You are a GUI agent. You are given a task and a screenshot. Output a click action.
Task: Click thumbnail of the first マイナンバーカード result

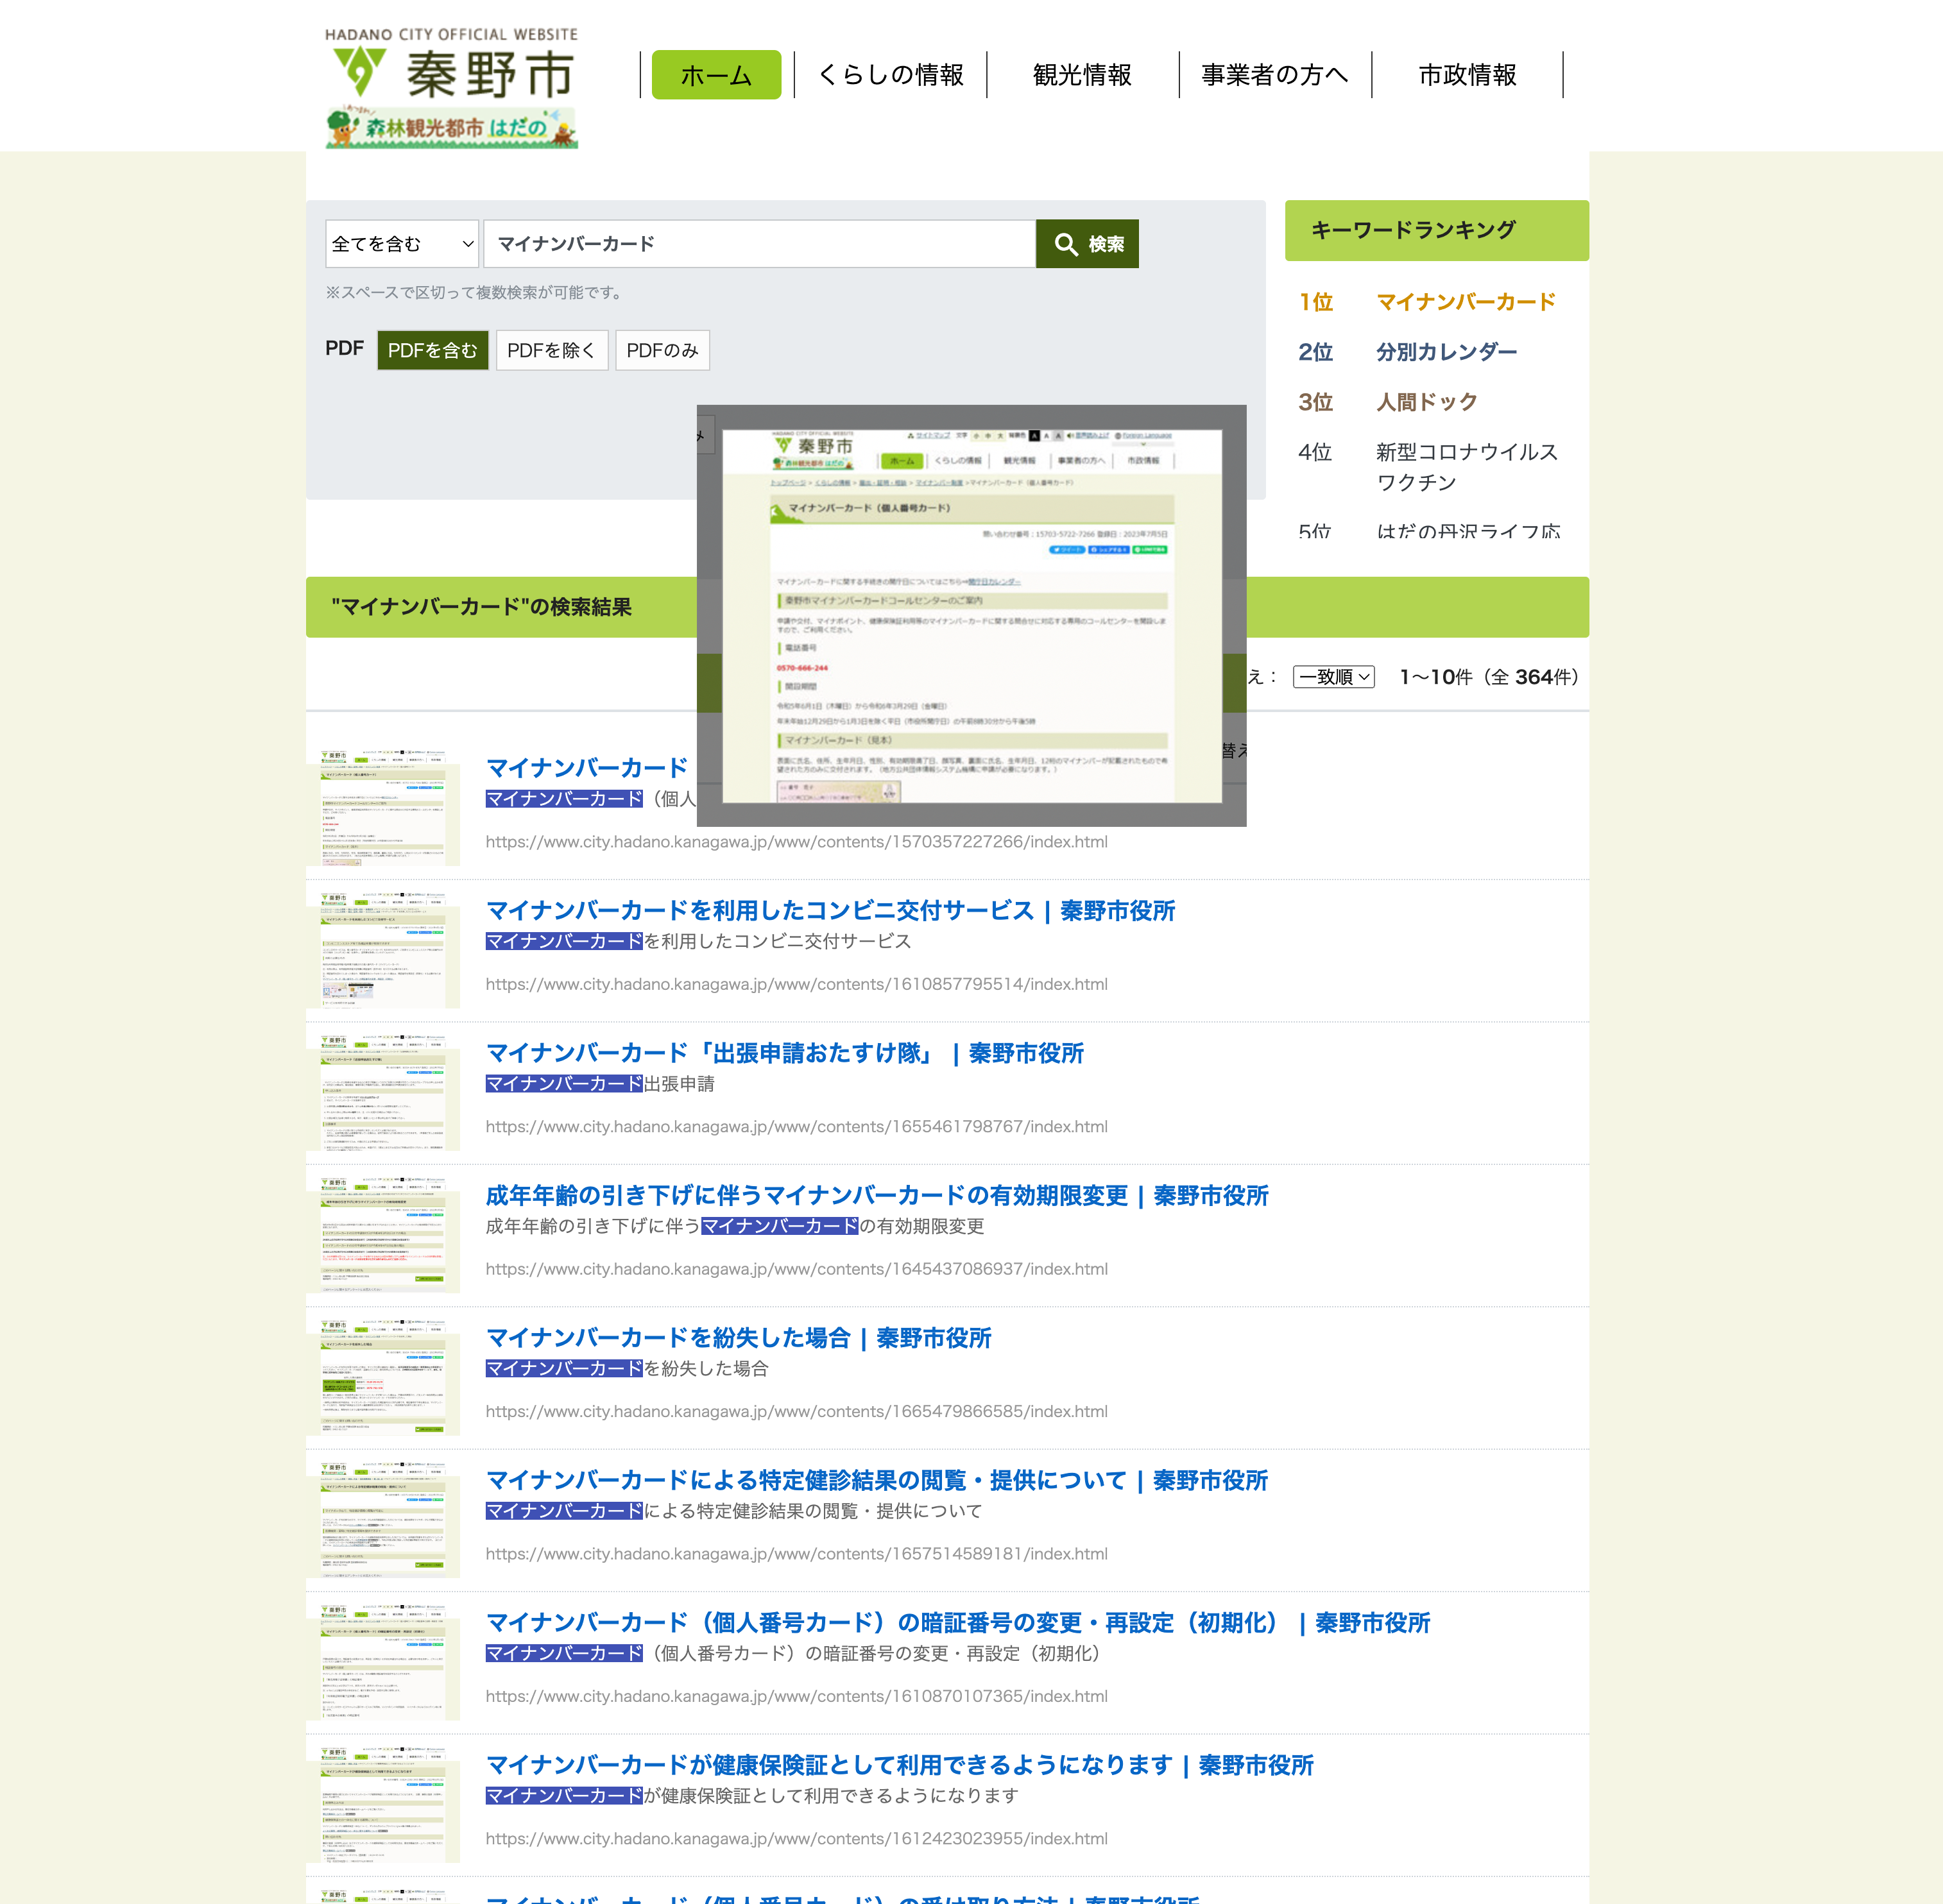[x=383, y=808]
